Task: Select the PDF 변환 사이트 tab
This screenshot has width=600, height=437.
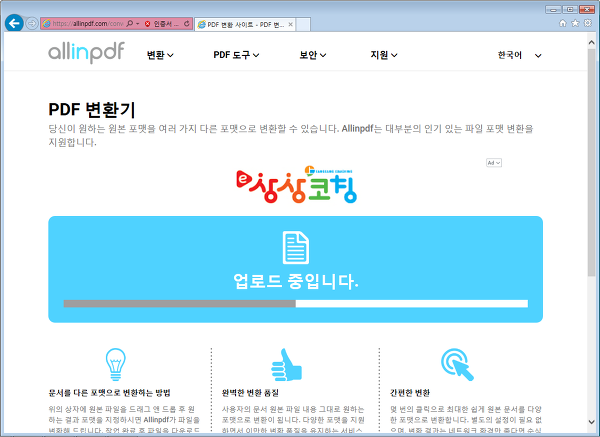Action: point(245,24)
